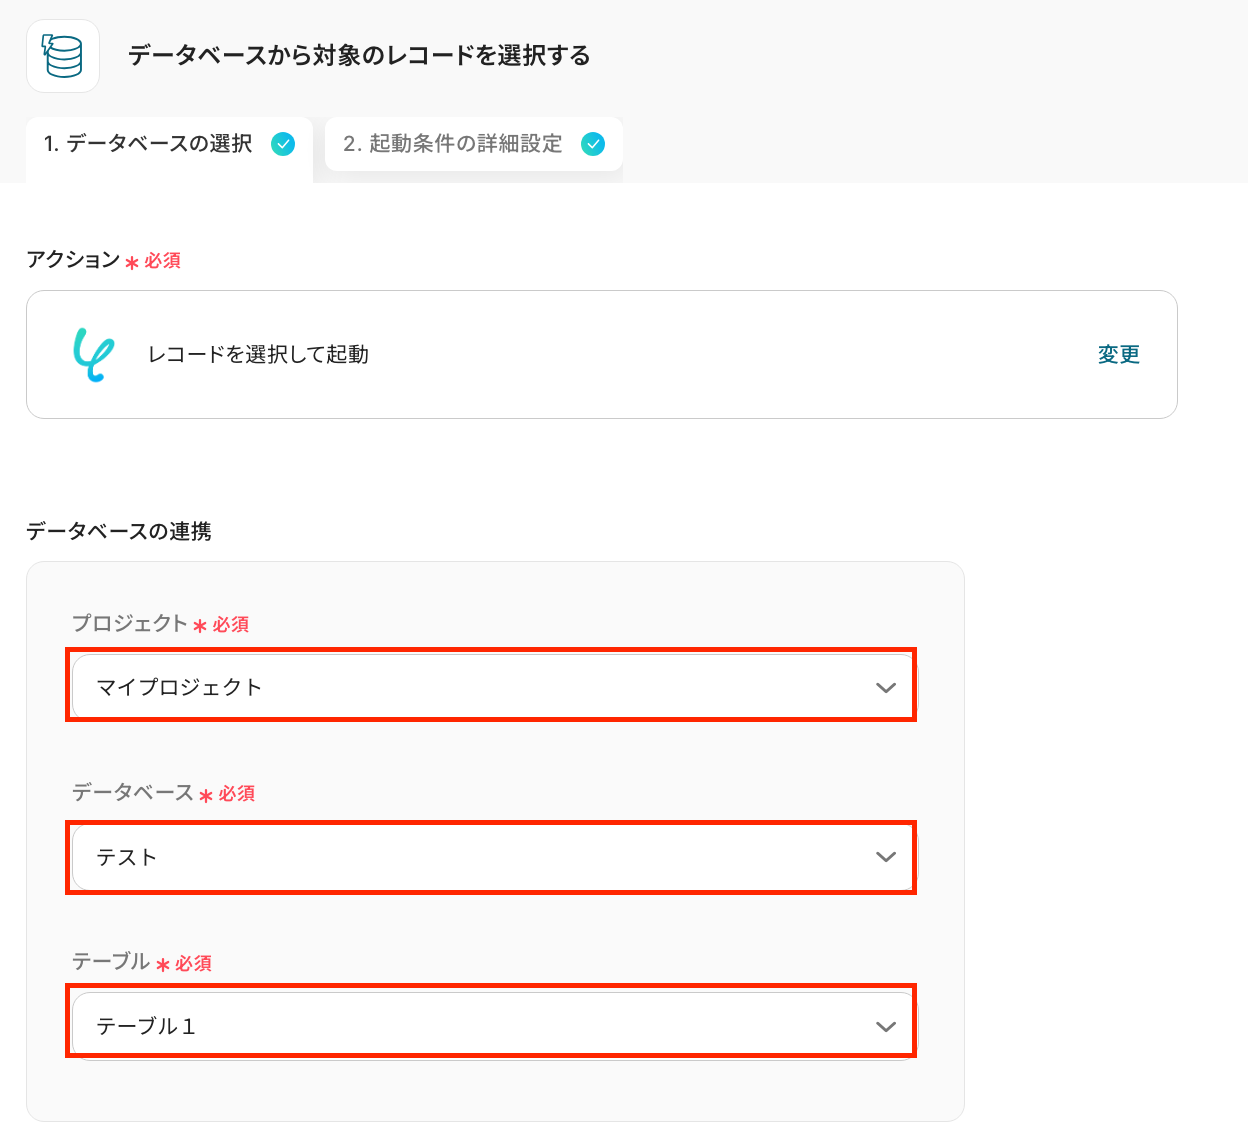Switch to 1. データベースの選択 tab

point(148,144)
